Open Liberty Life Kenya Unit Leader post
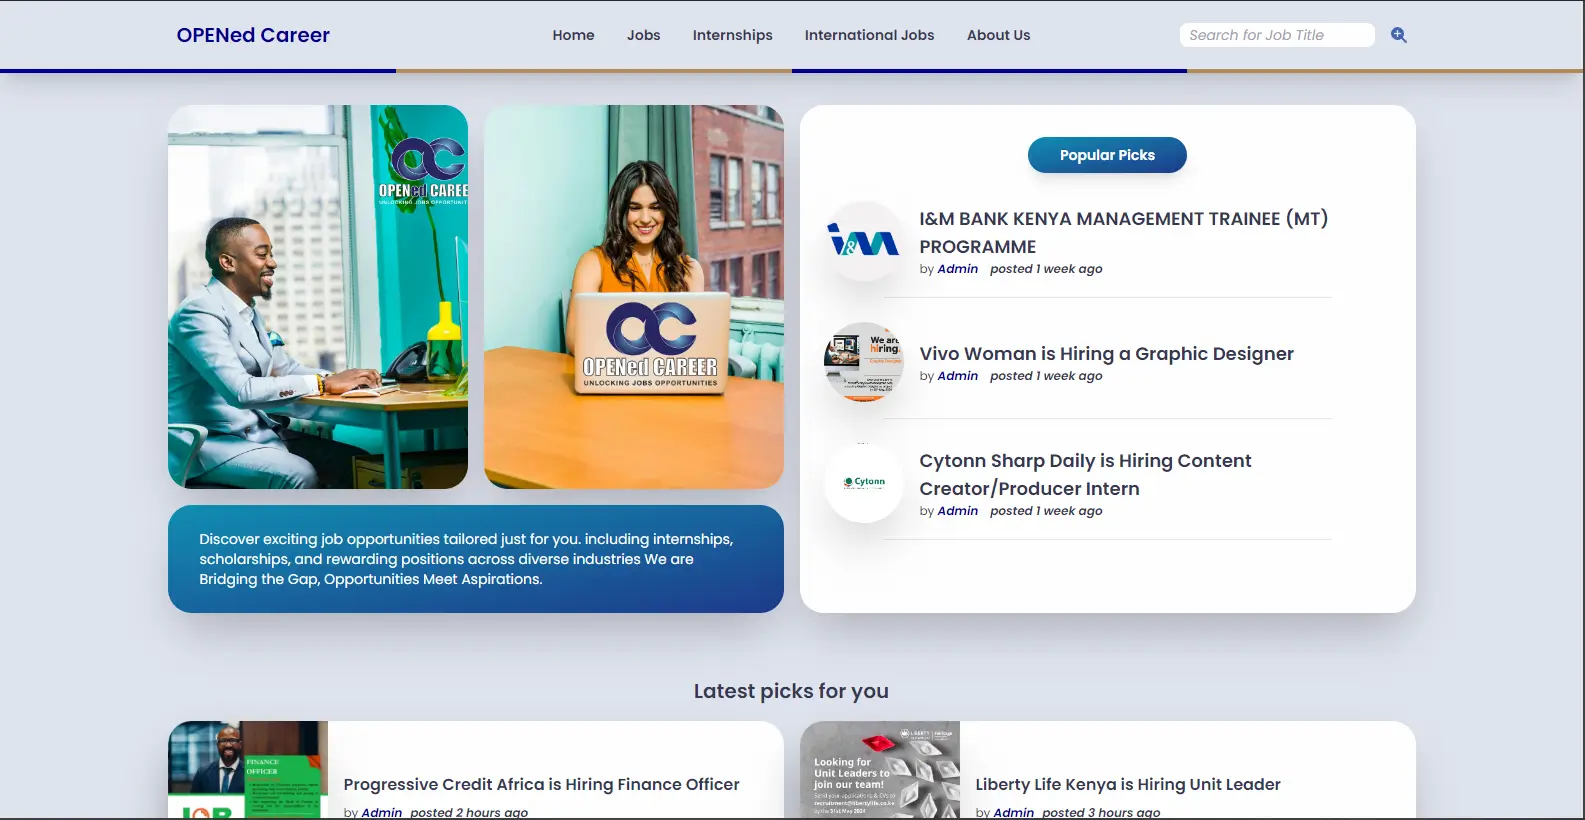The width and height of the screenshot is (1585, 820). pyautogui.click(x=1127, y=785)
